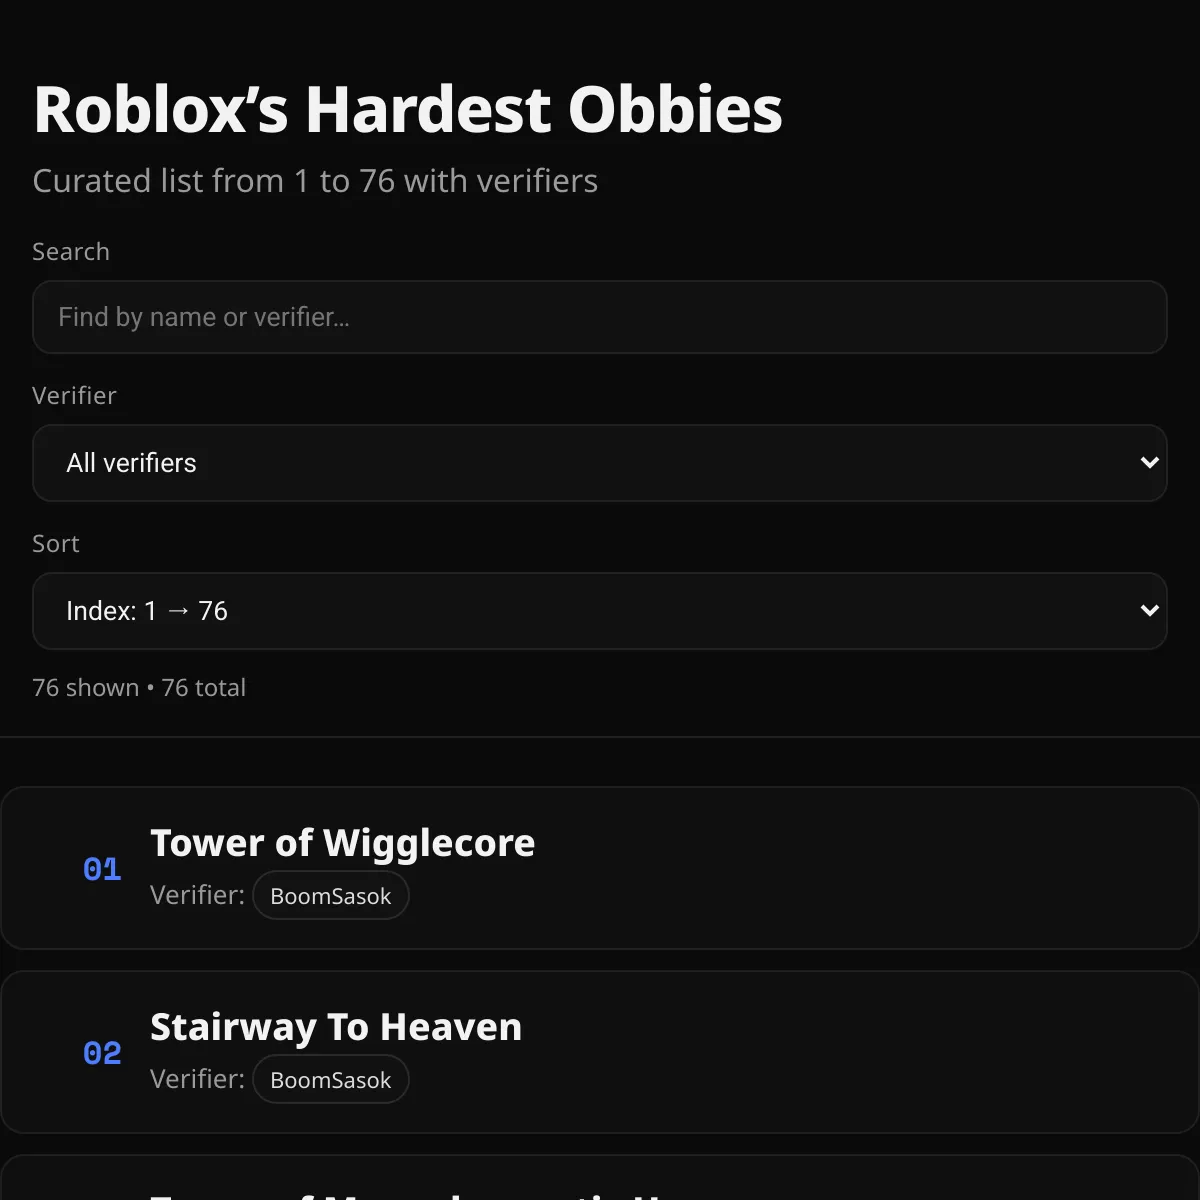Viewport: 1200px width, 1200px height.
Task: Click the Sort label
Action: (x=55, y=544)
